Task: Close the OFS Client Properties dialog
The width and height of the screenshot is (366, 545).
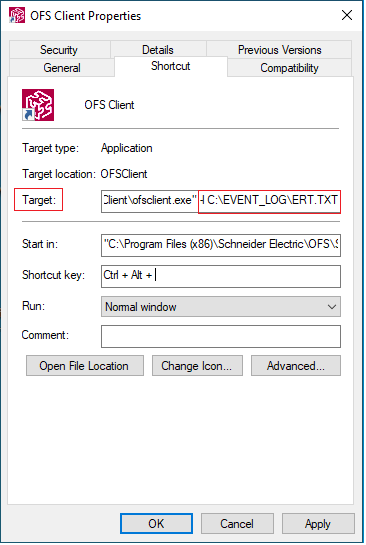Action: (347, 15)
